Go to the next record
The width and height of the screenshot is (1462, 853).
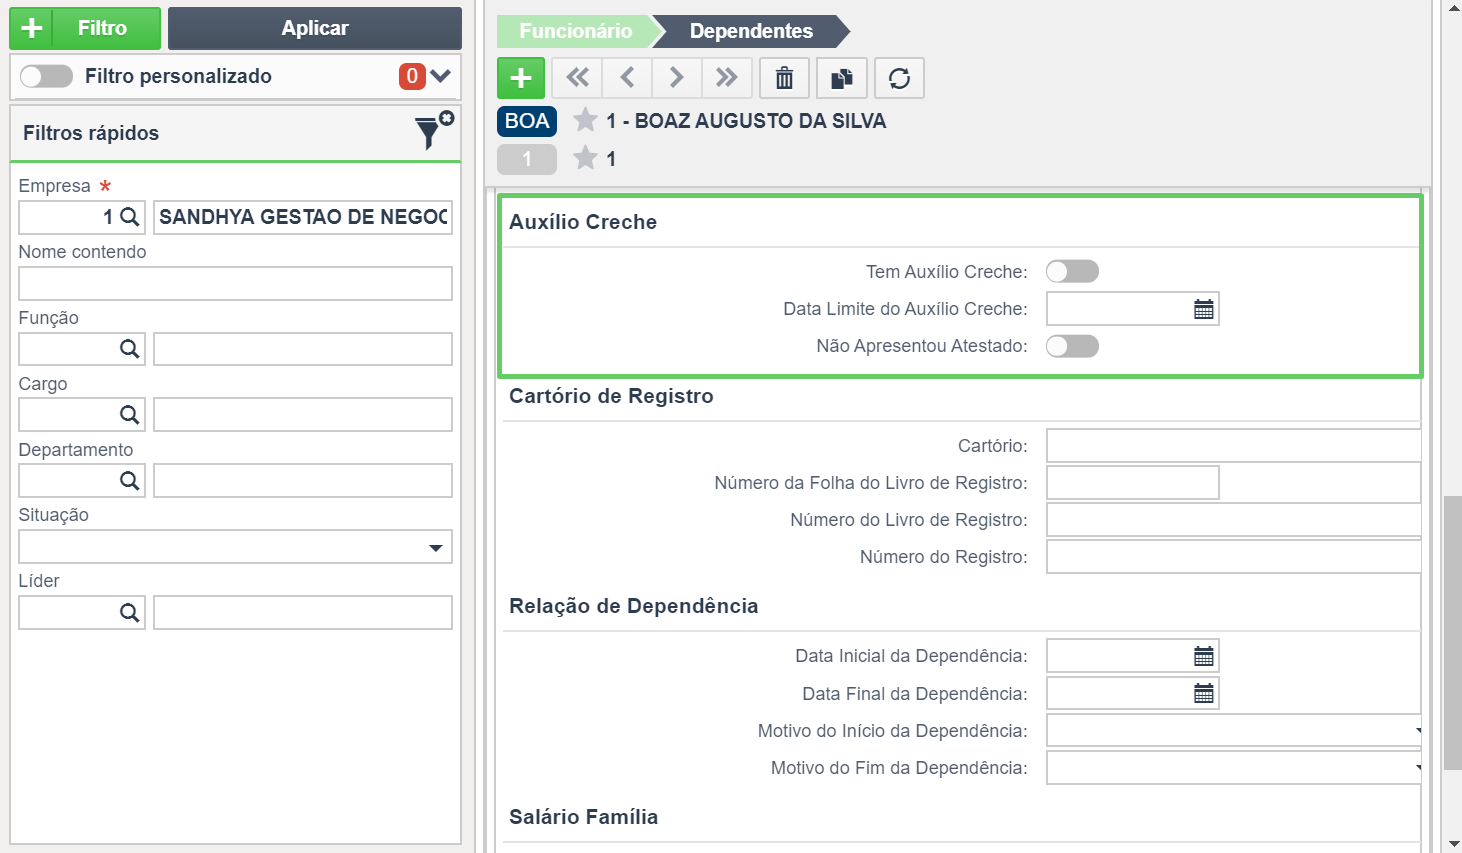677,78
